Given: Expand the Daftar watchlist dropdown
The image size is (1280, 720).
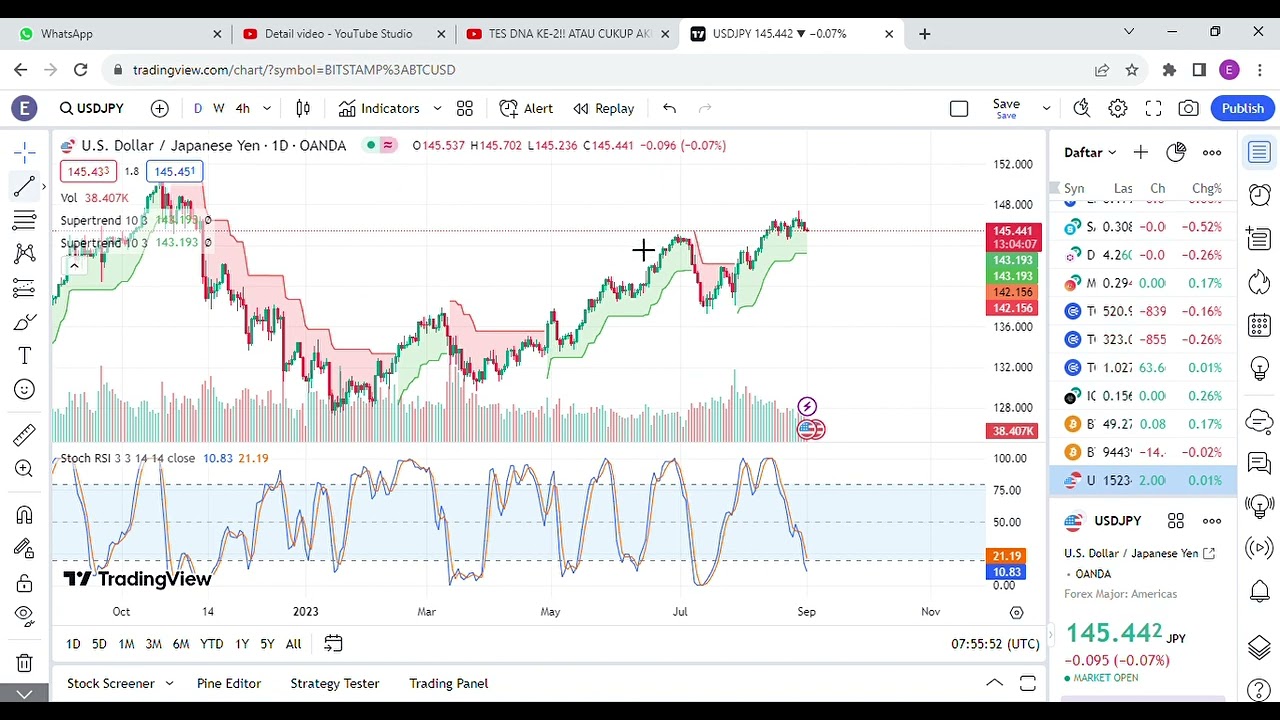Looking at the screenshot, I should (1090, 152).
